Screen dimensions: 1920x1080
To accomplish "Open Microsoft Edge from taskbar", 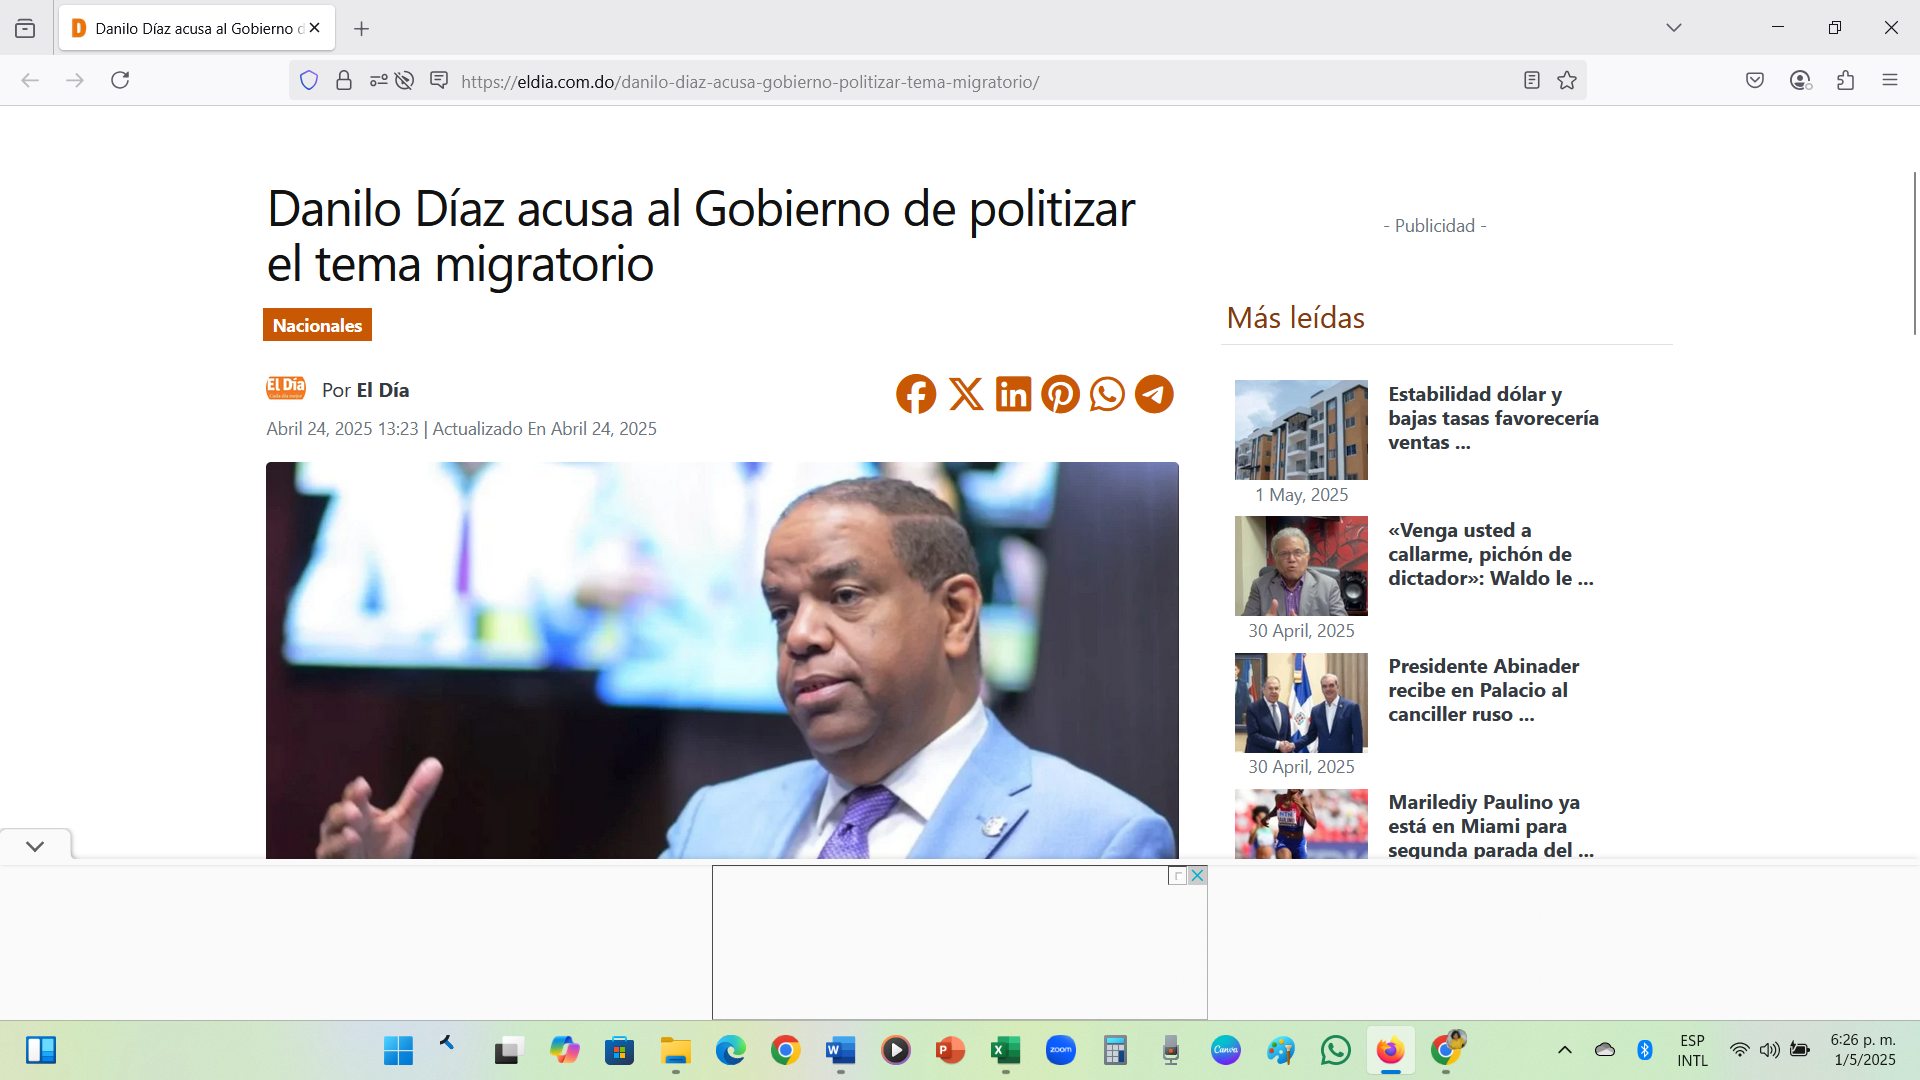I will tap(730, 1050).
